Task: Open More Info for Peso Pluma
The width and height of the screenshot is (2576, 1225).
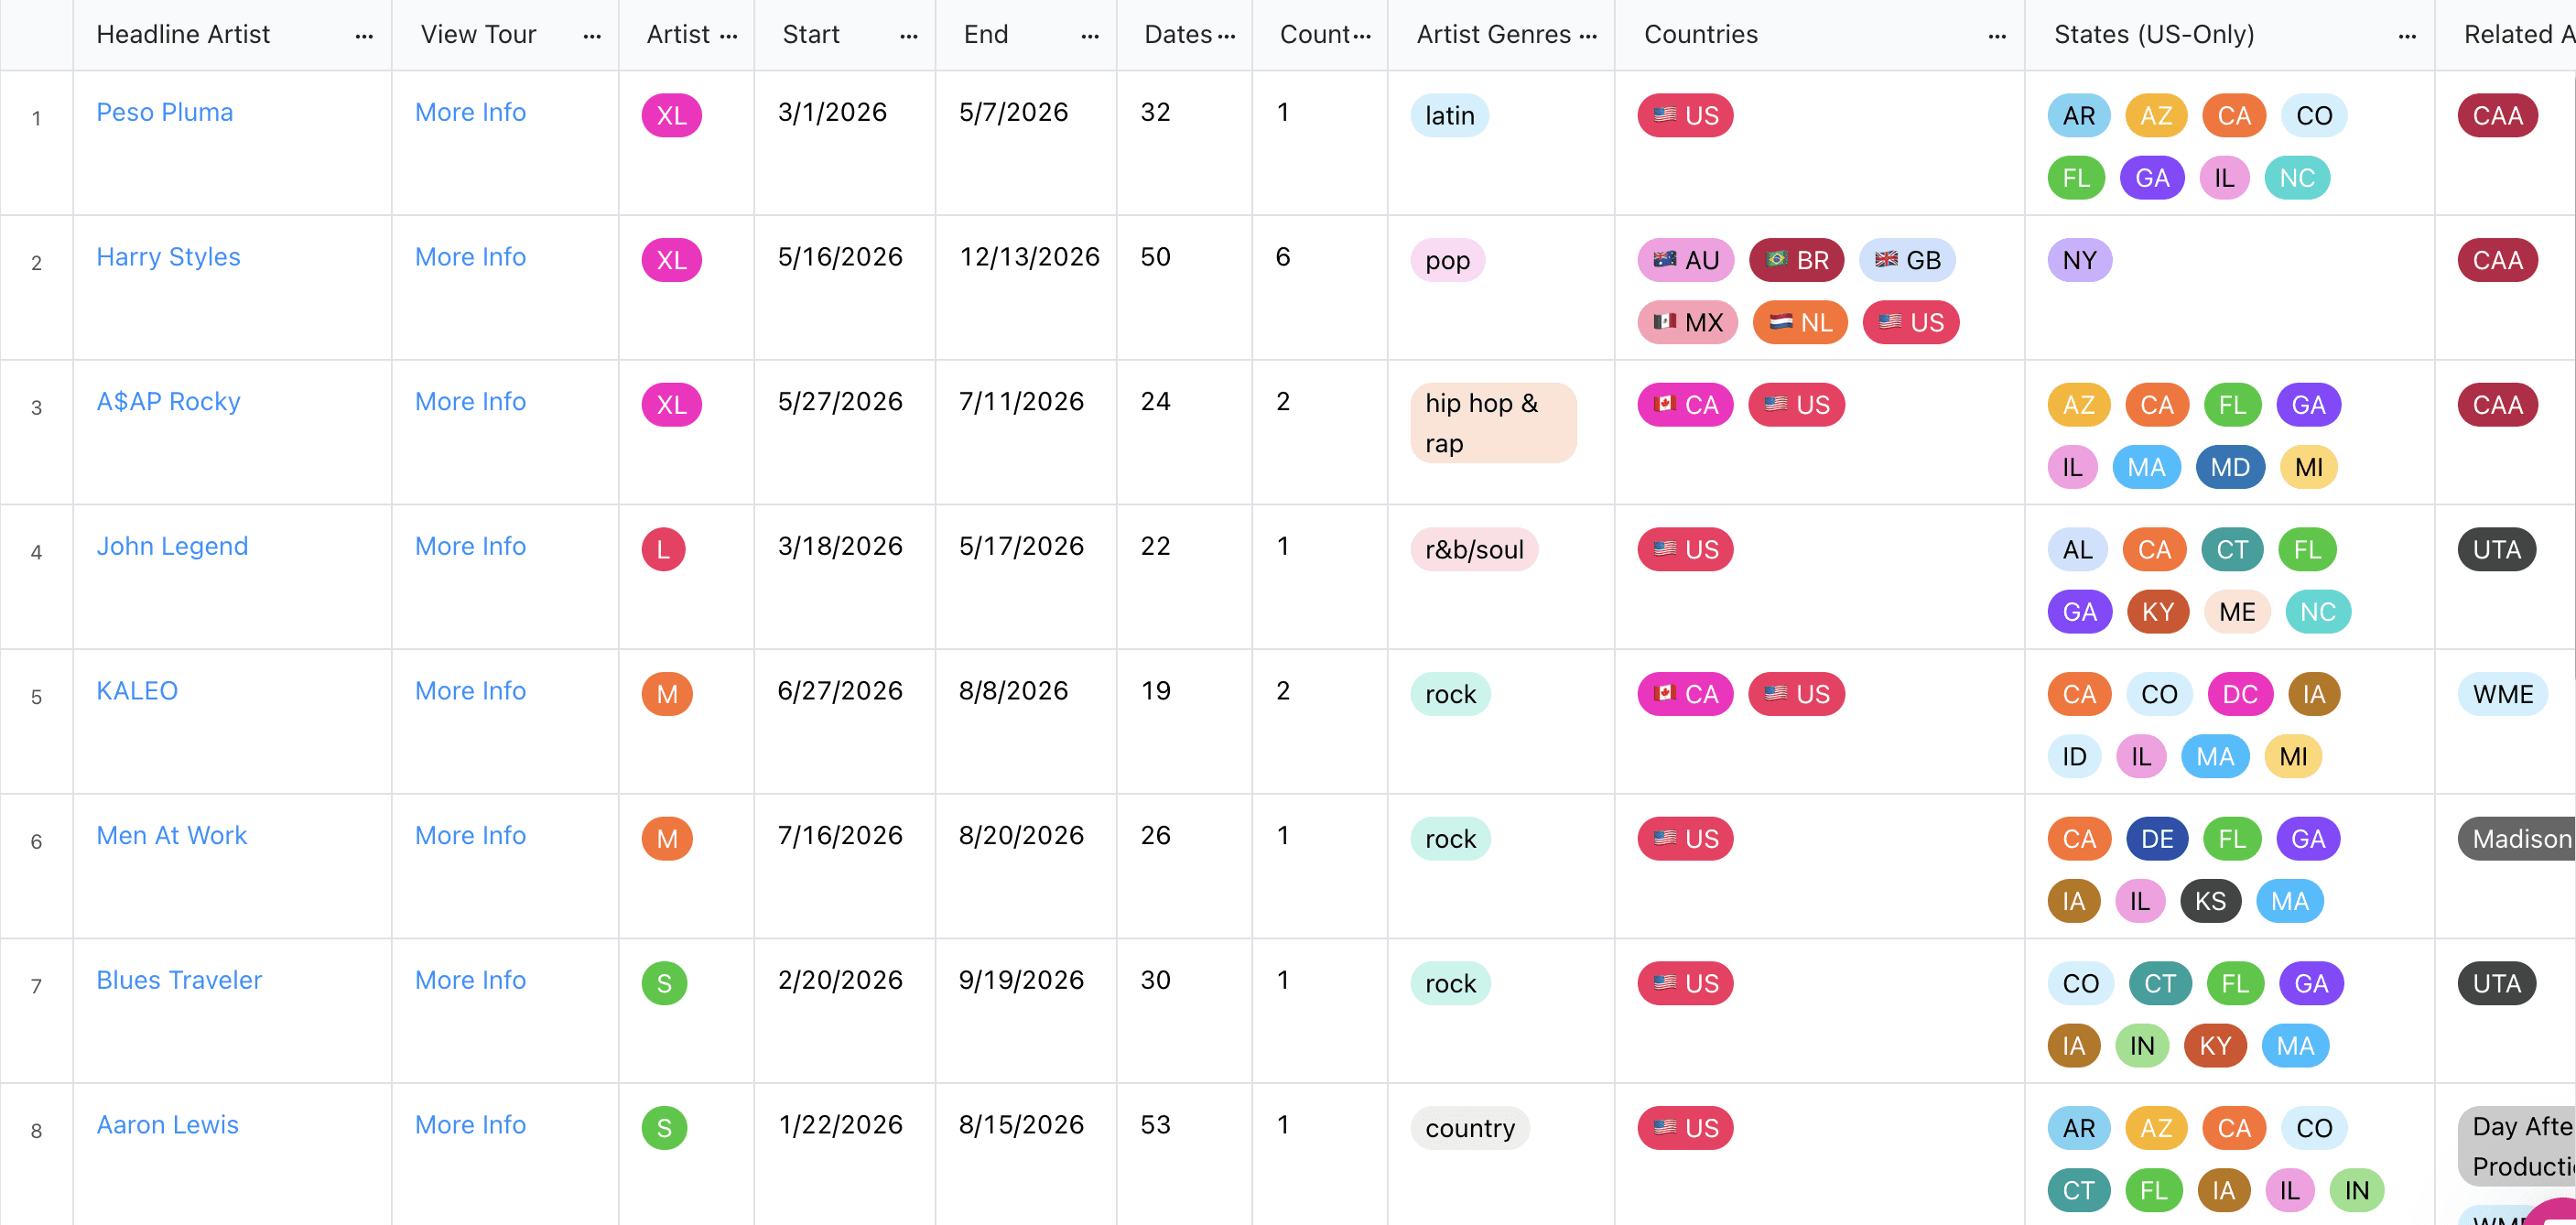Action: 470,112
